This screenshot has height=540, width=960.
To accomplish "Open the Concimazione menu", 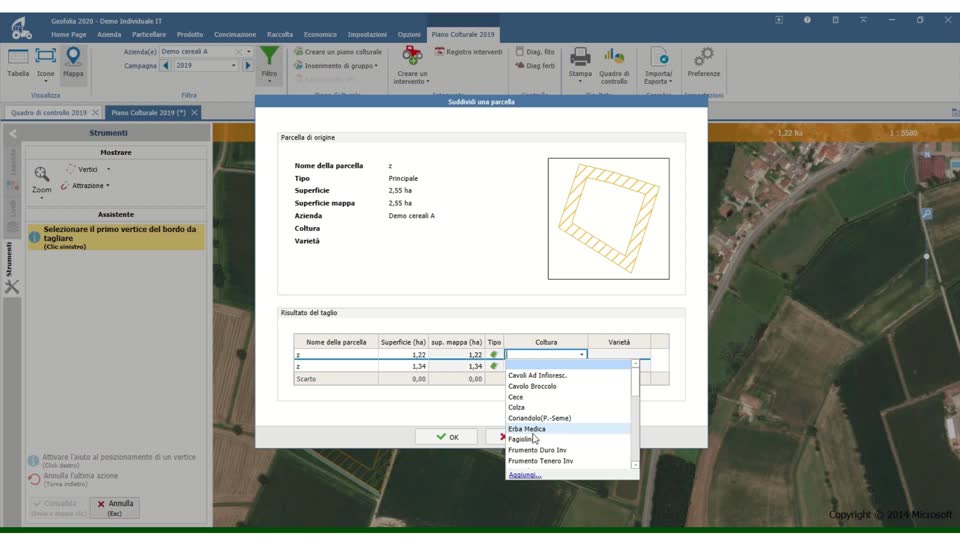I will tap(235, 34).
